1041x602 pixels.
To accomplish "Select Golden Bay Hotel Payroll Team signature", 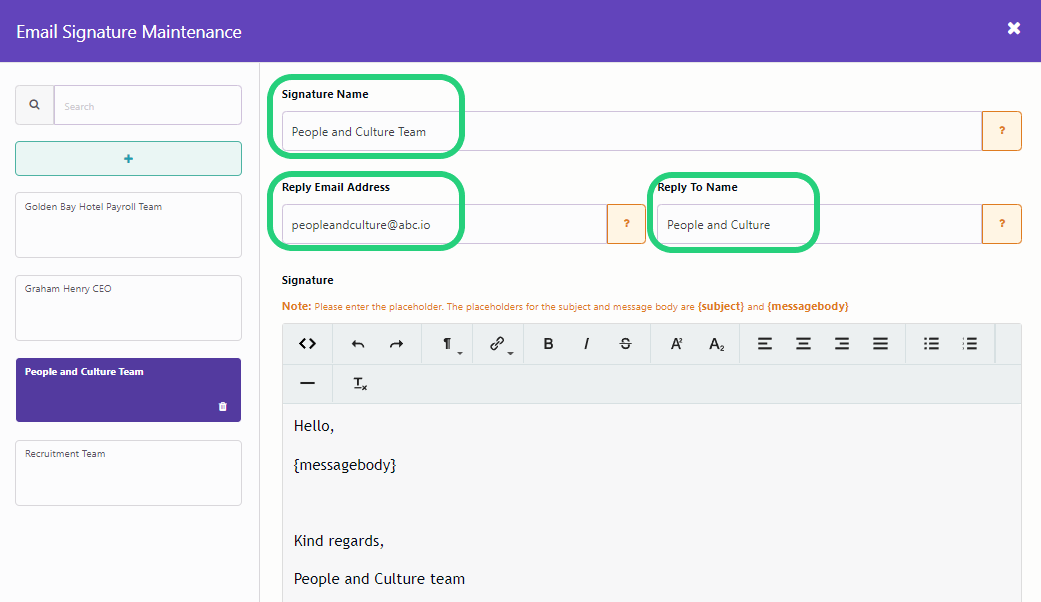I will (128, 225).
